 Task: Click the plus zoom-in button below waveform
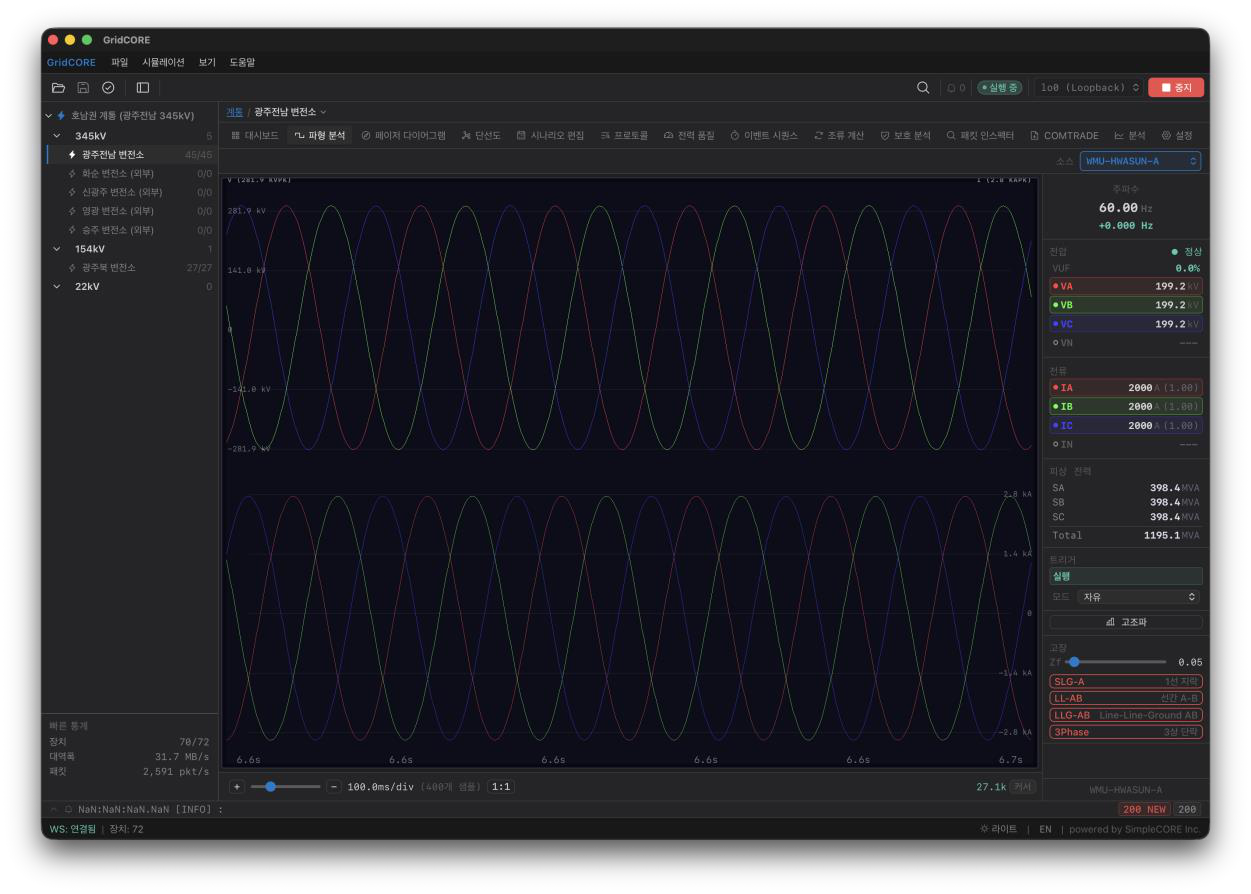(237, 787)
